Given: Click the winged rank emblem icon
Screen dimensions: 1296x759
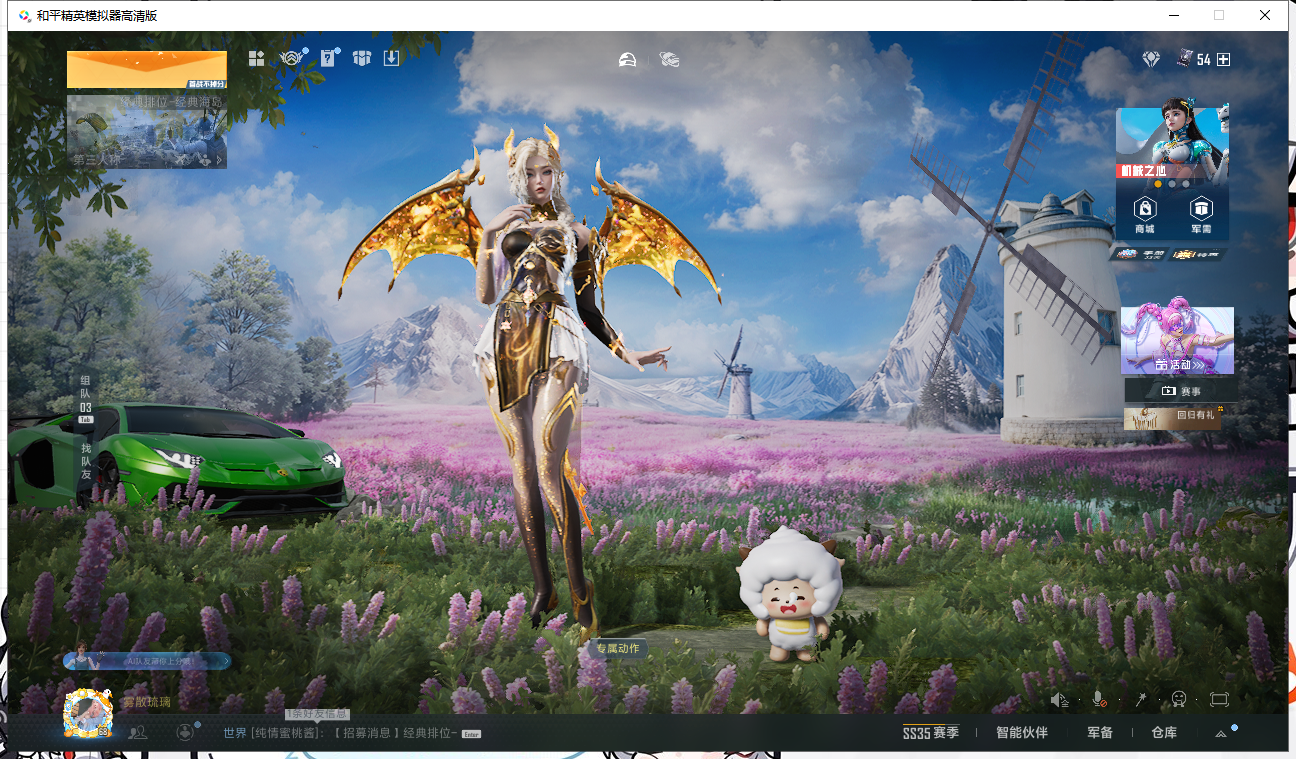Looking at the screenshot, I should click(x=291, y=58).
